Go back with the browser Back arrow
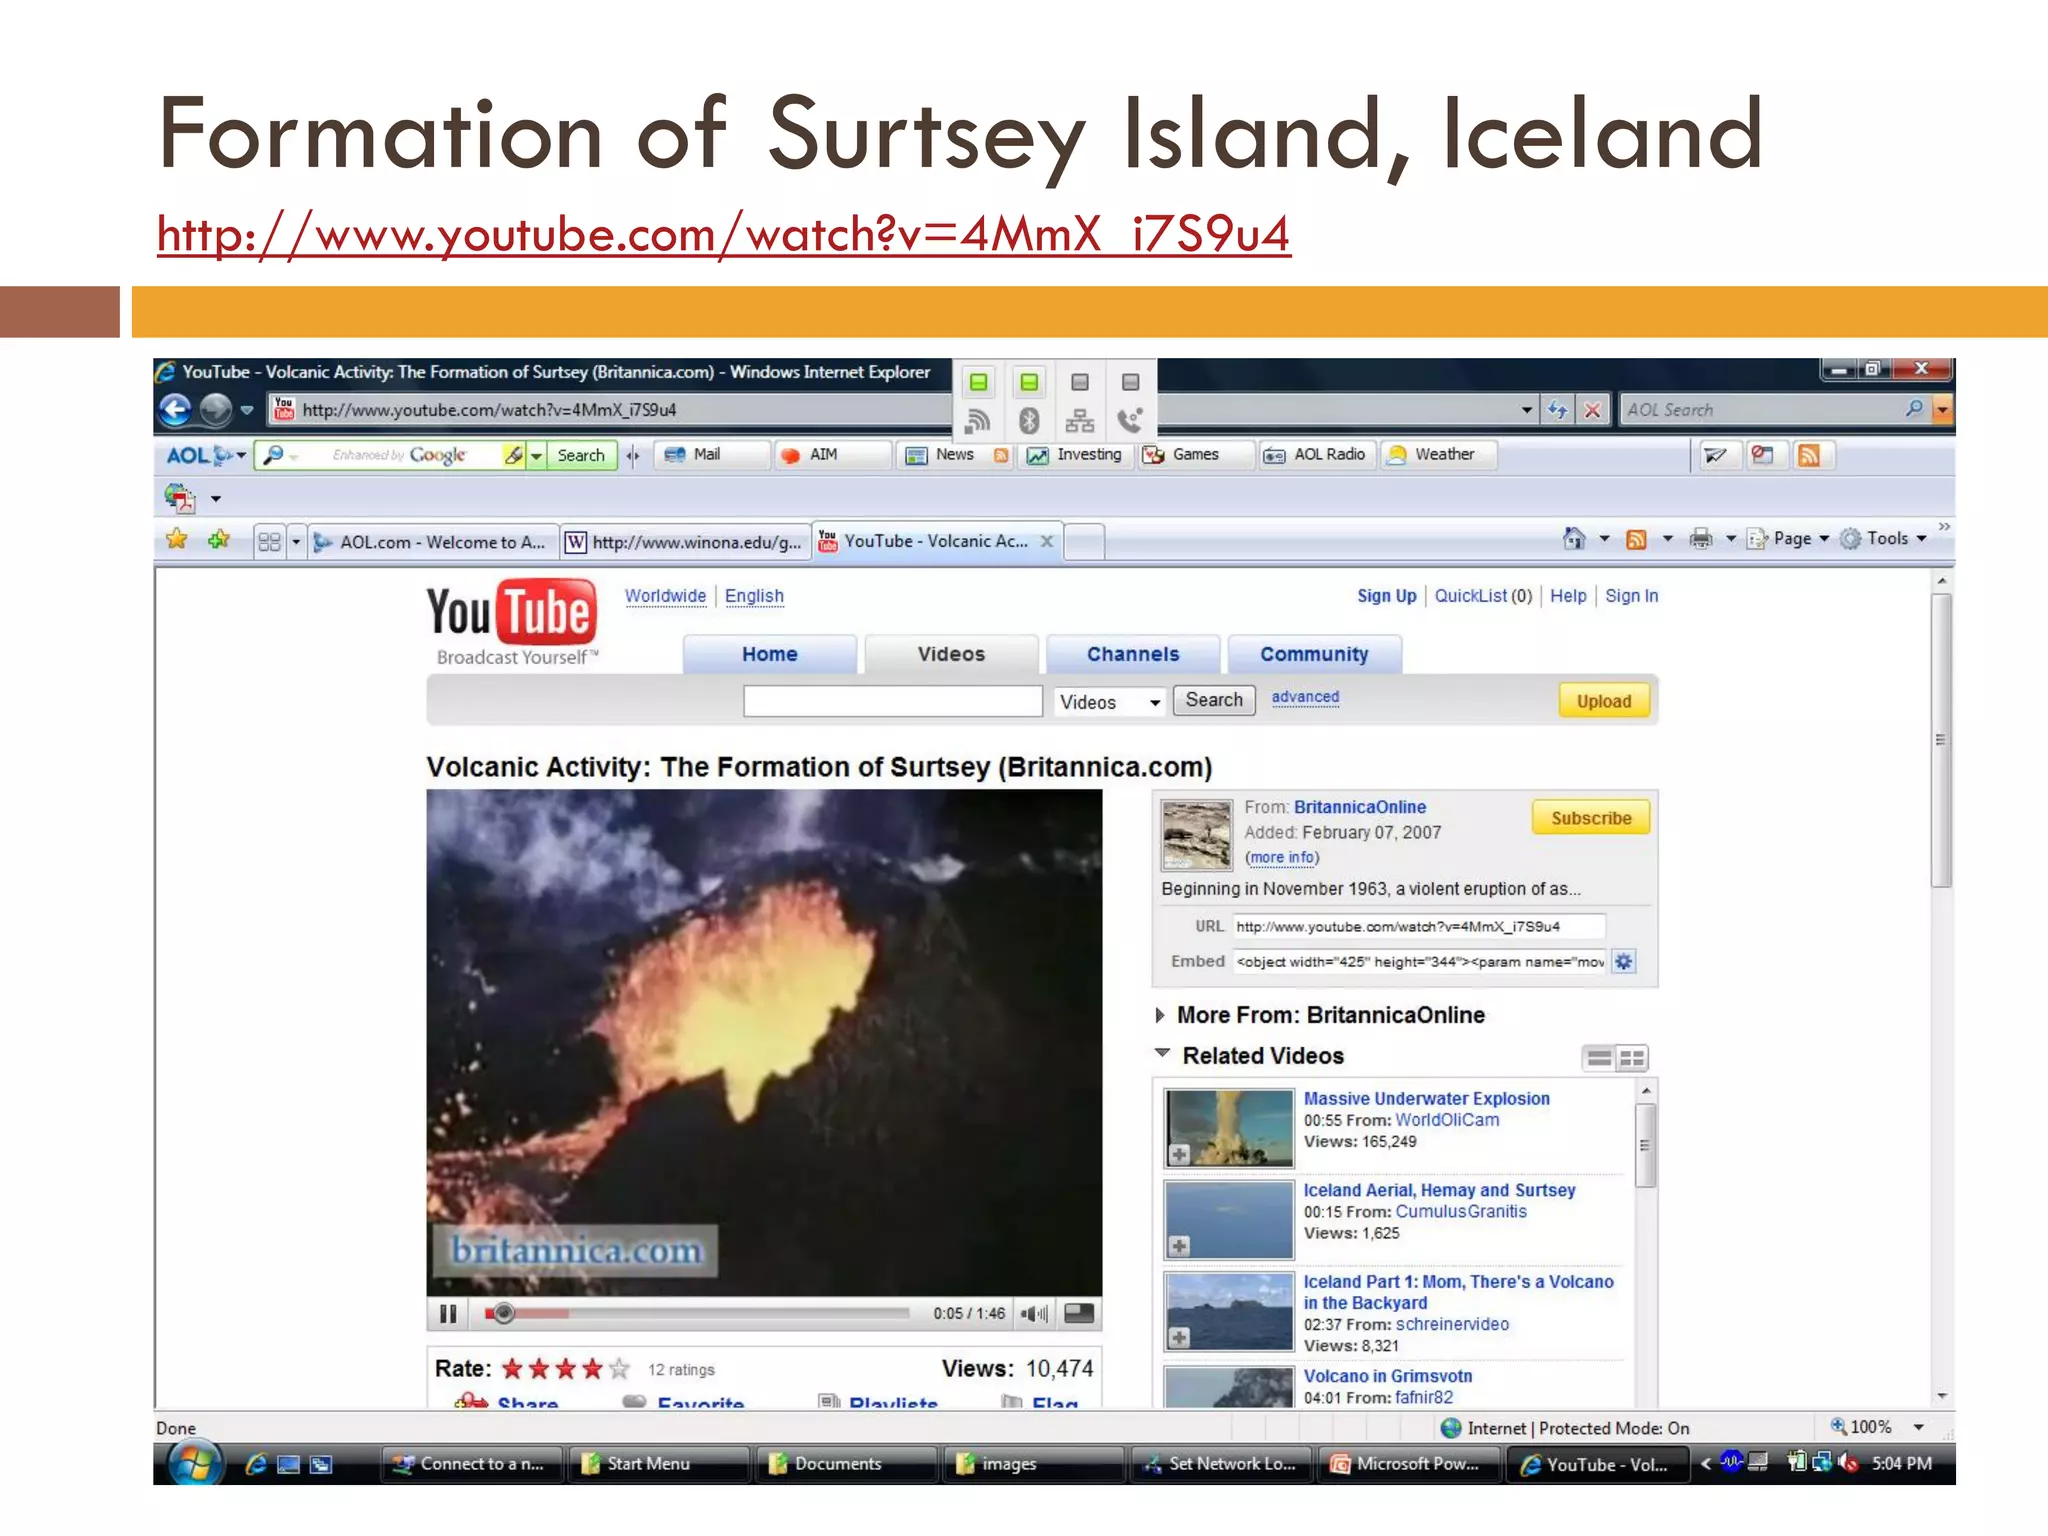This screenshot has height=1536, width=2048. coord(176,410)
